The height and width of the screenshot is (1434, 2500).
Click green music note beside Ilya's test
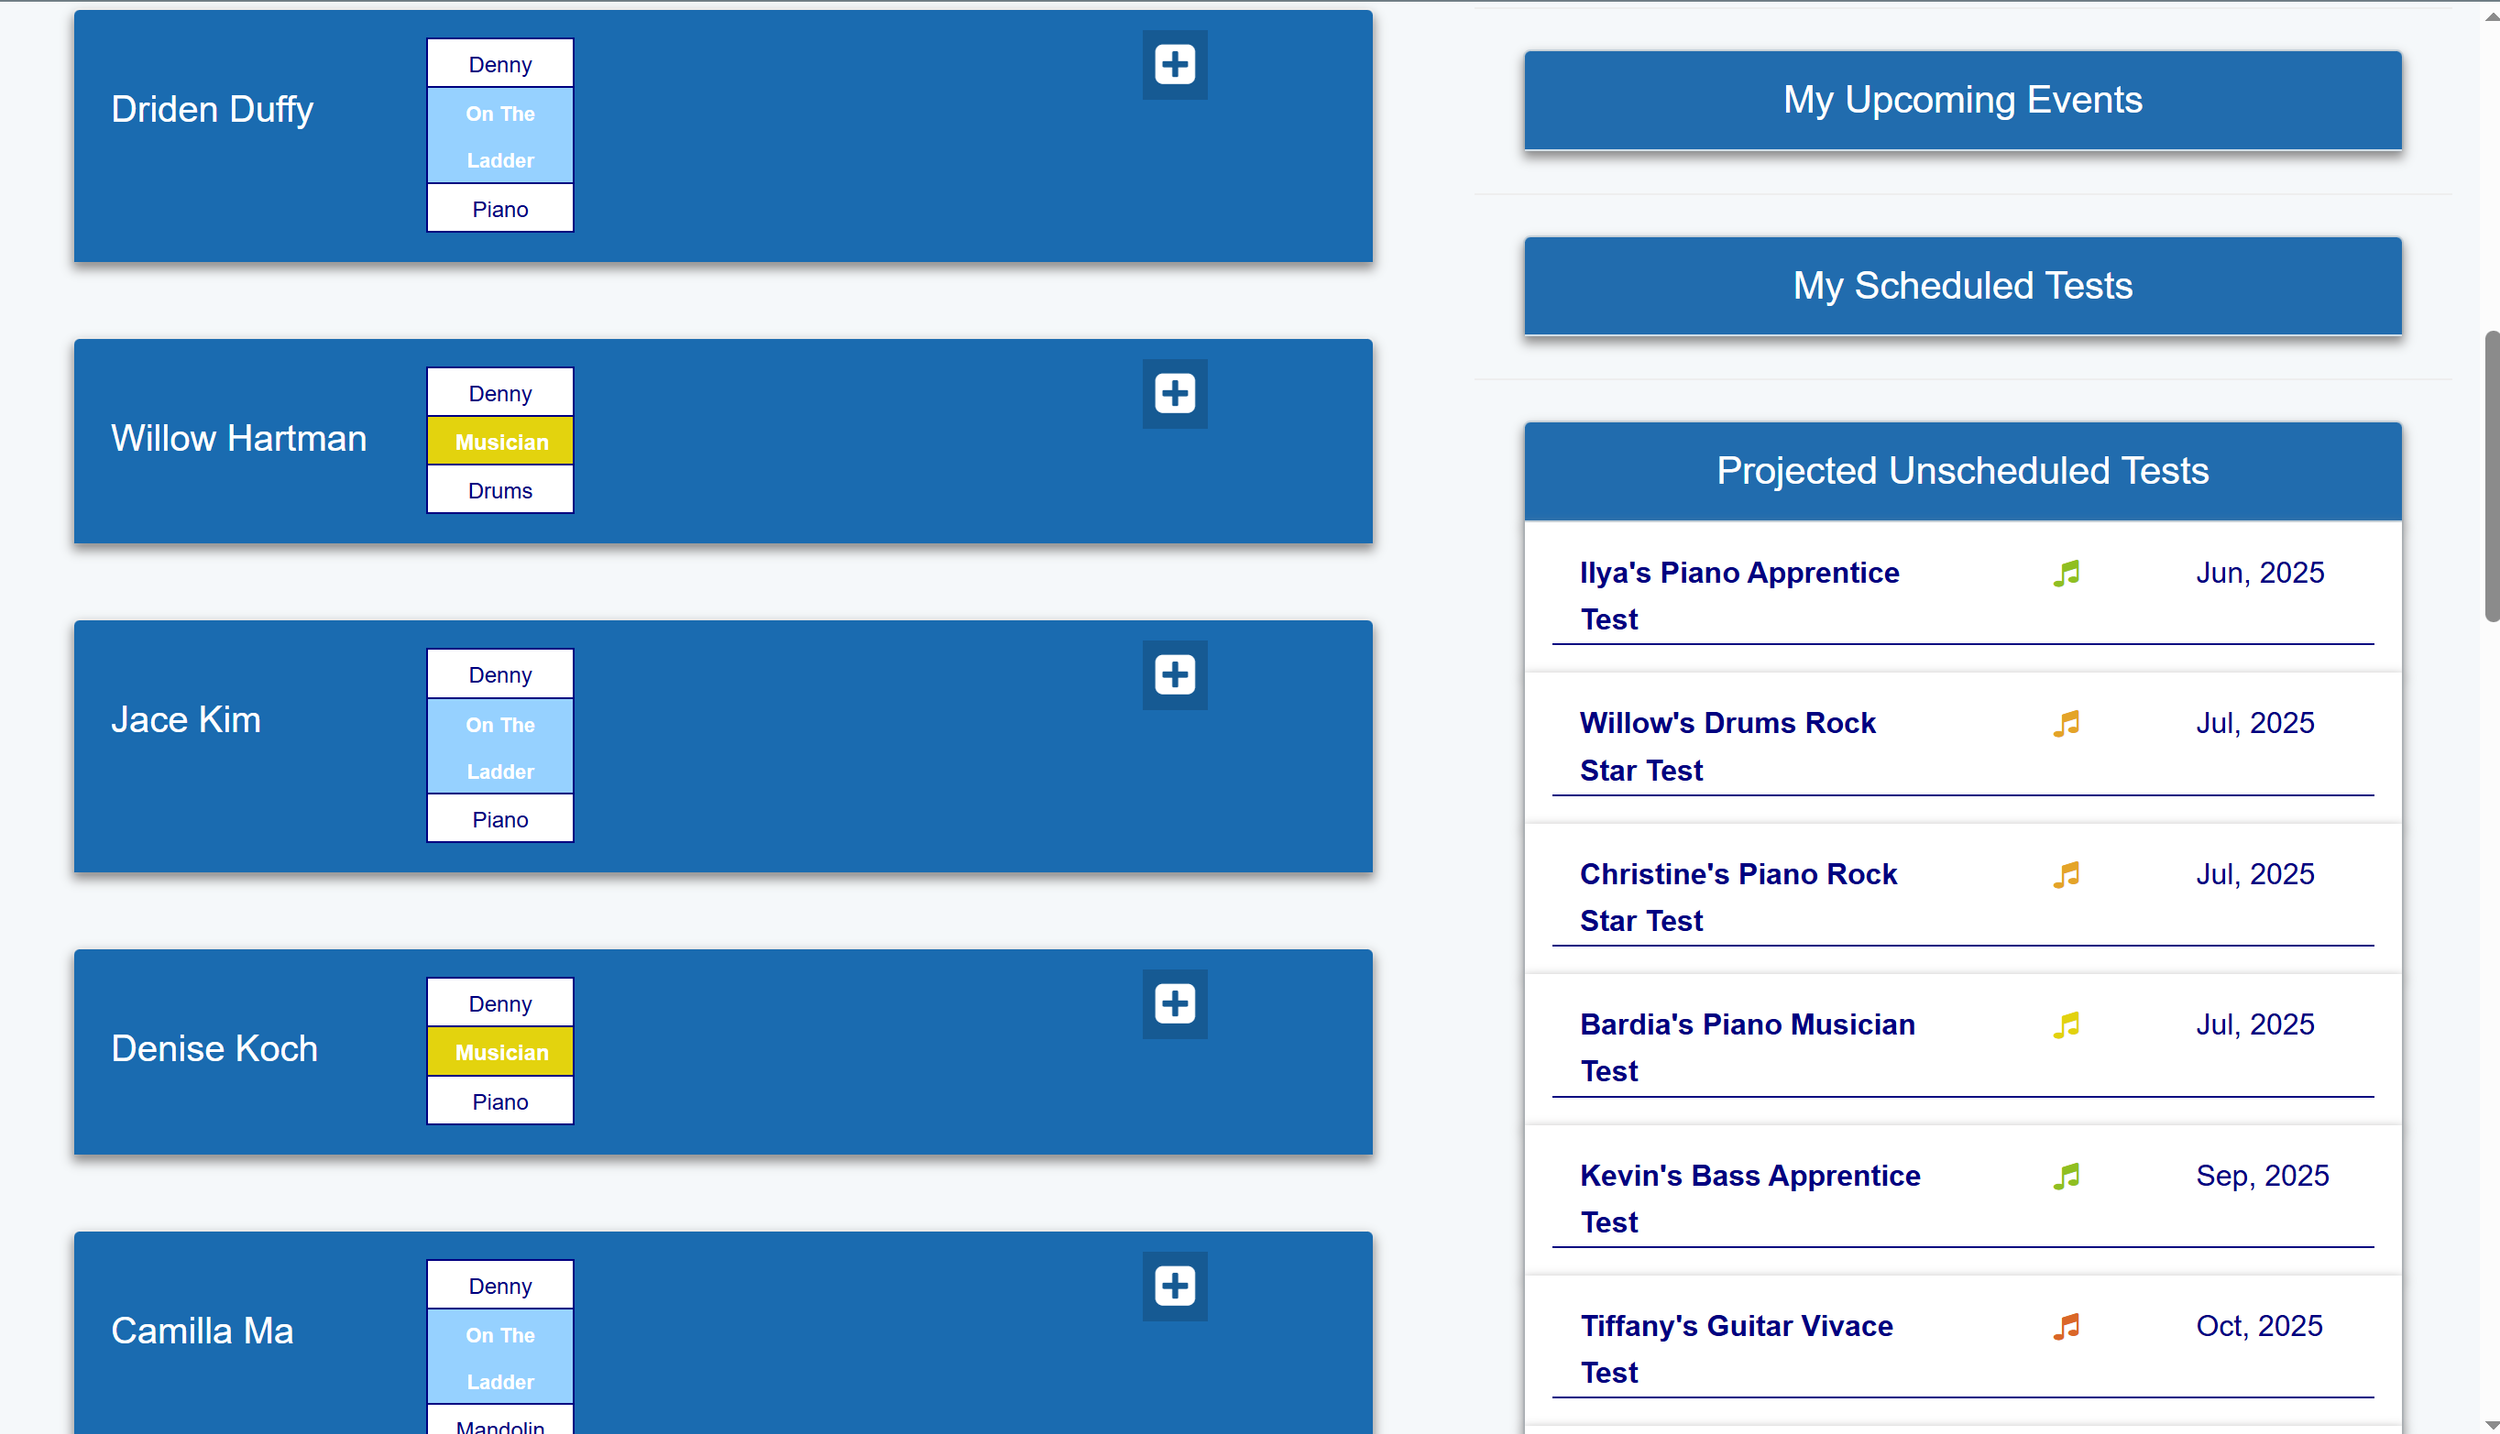click(x=2066, y=573)
